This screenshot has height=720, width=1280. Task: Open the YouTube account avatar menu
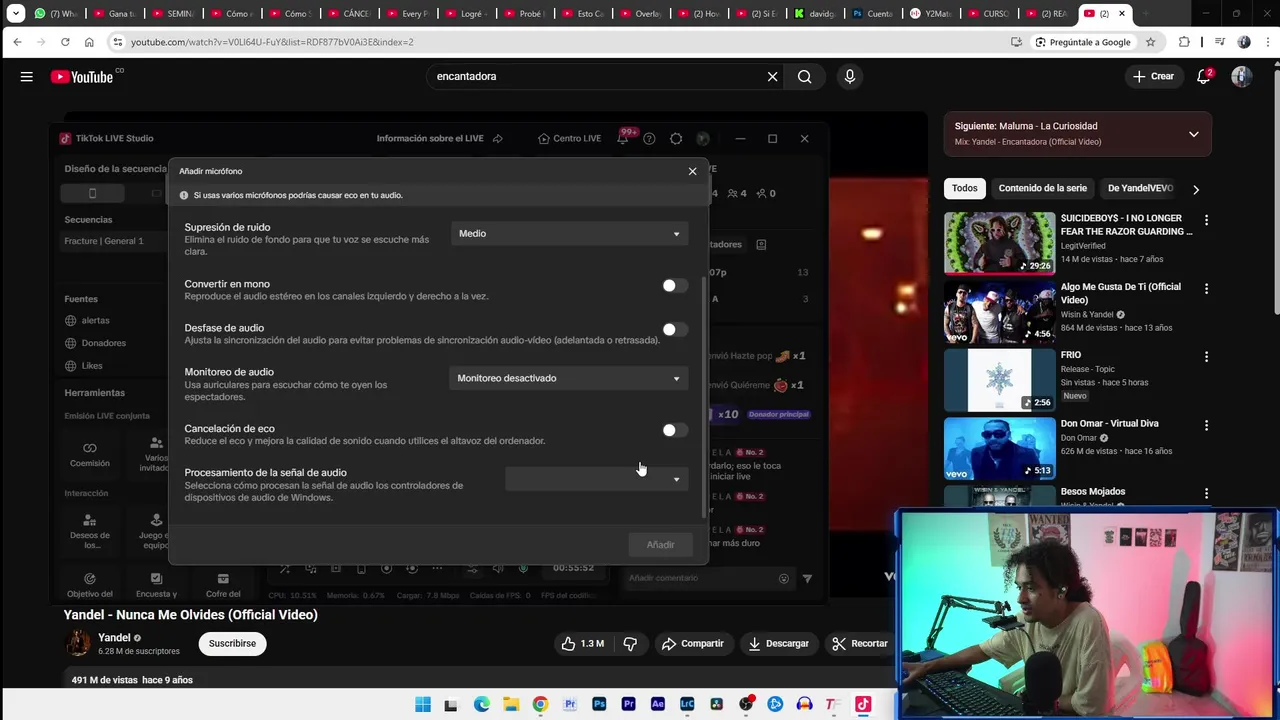point(1242,76)
